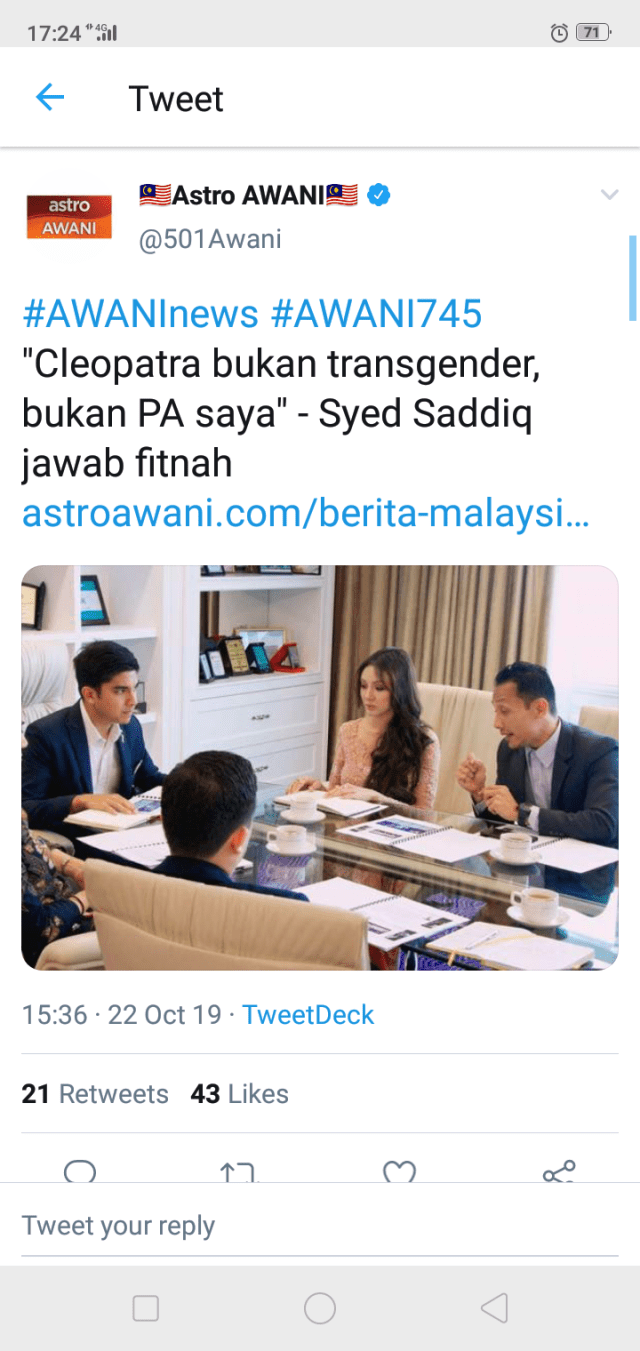View the 21 Retweets list

(95, 1094)
